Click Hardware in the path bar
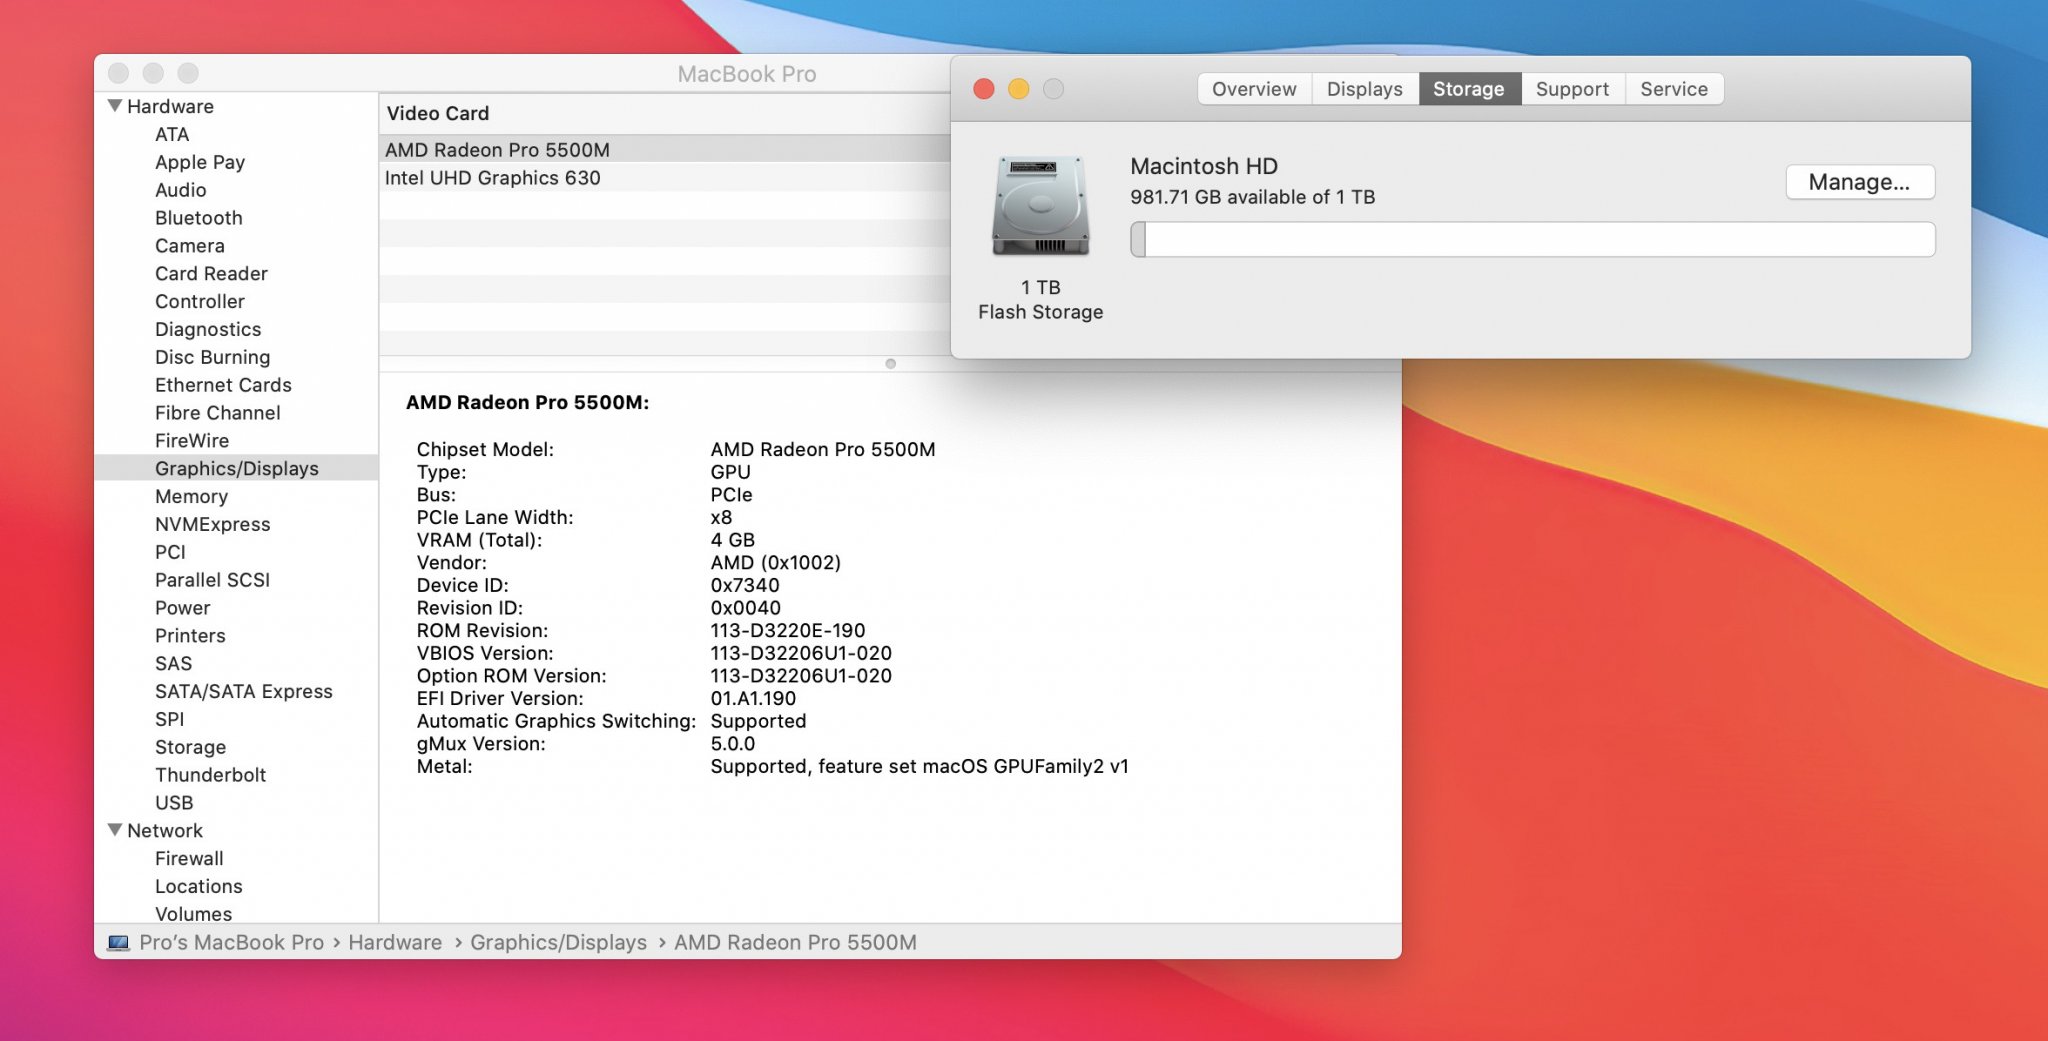Screen dimensions: 2048x1041 tap(395, 942)
